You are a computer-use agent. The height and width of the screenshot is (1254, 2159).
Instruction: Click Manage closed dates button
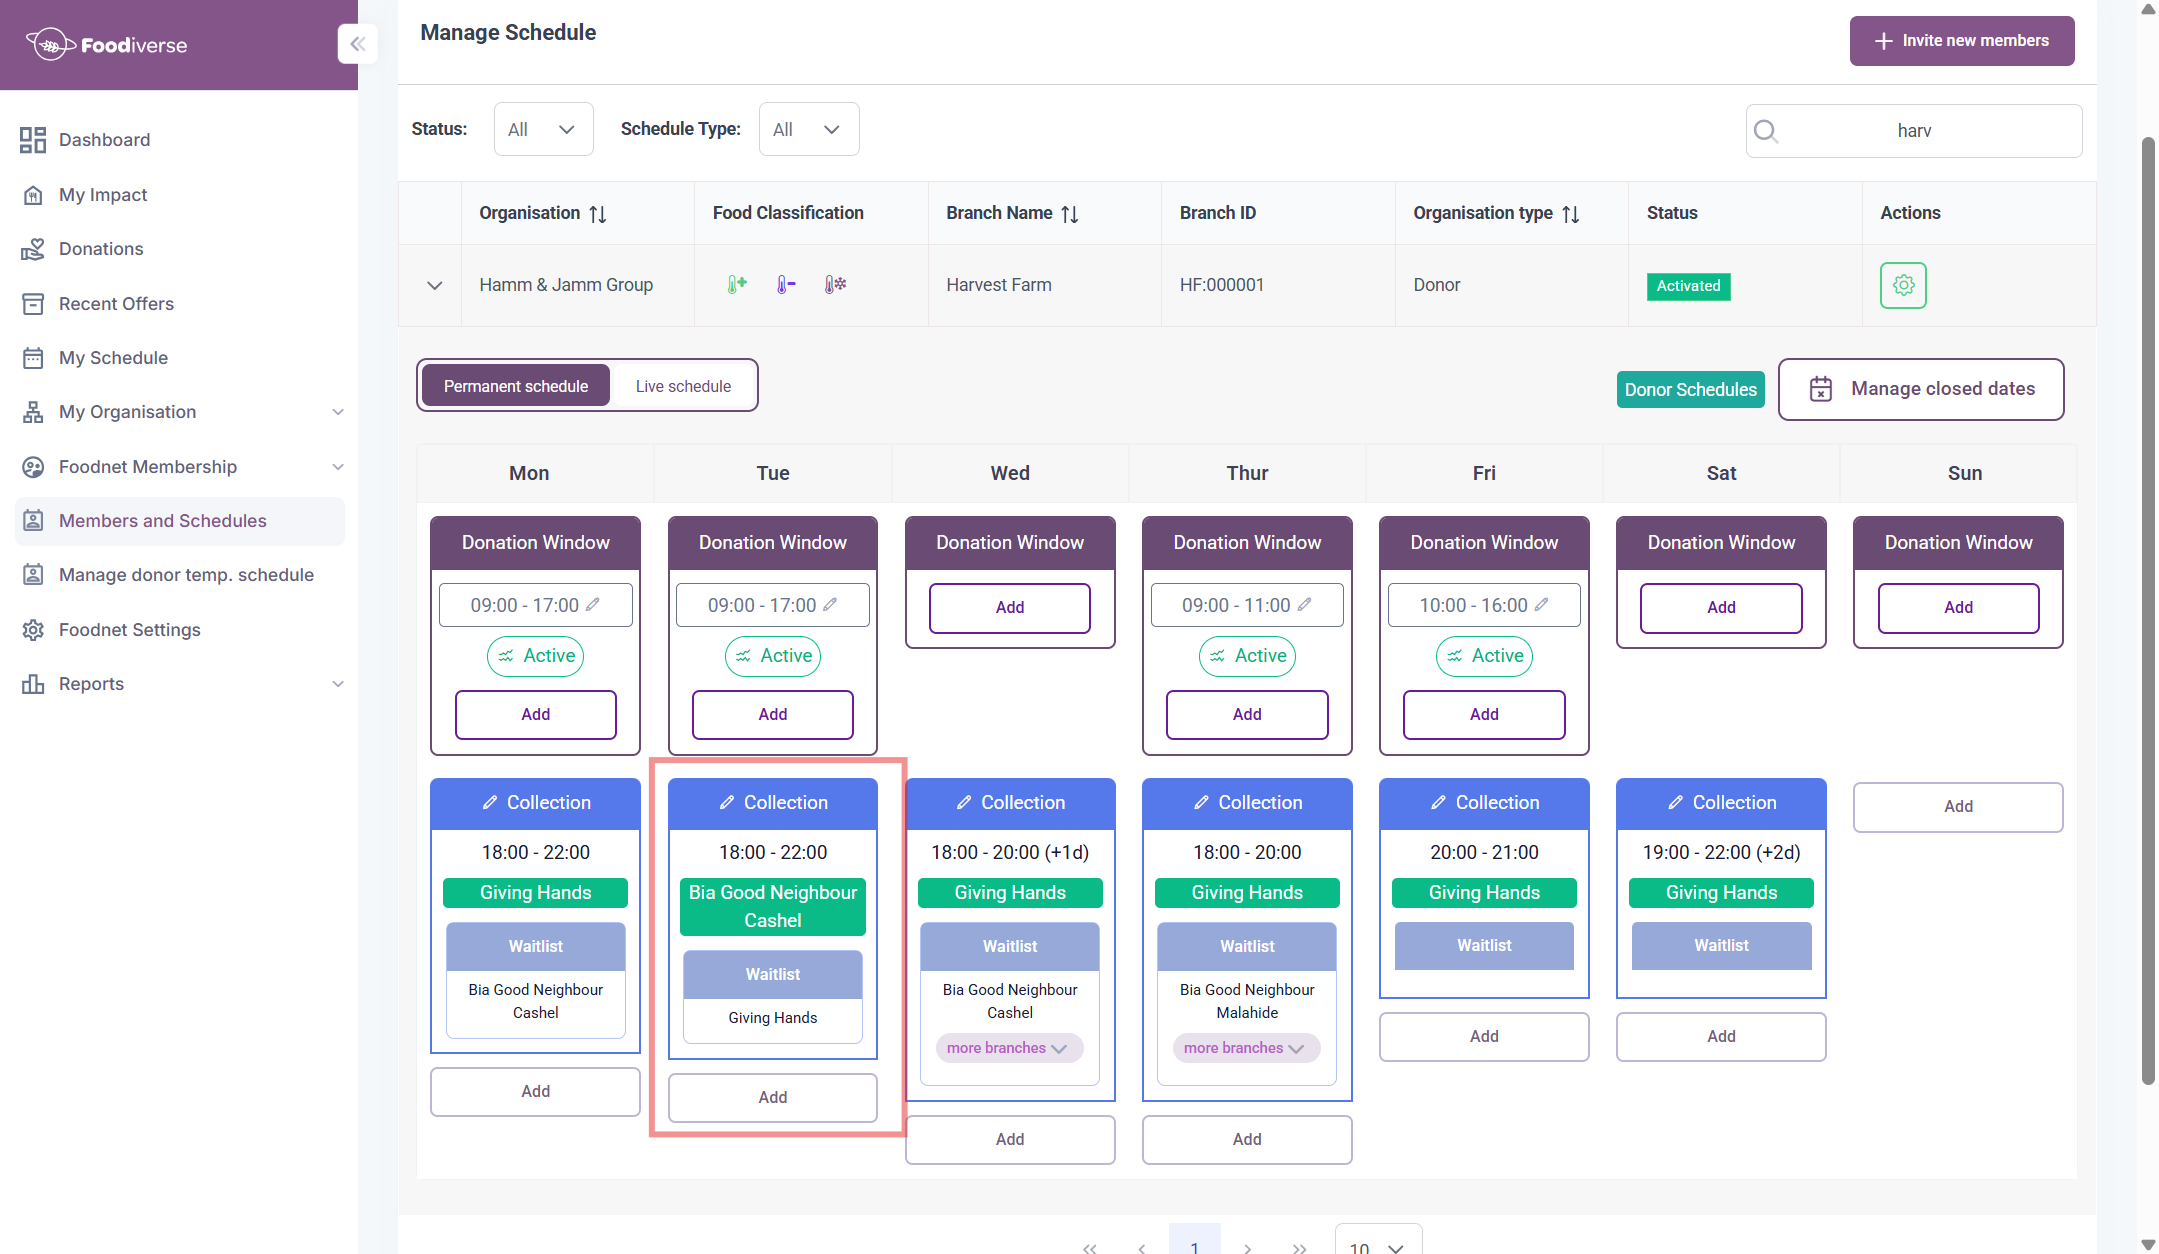tap(1920, 389)
